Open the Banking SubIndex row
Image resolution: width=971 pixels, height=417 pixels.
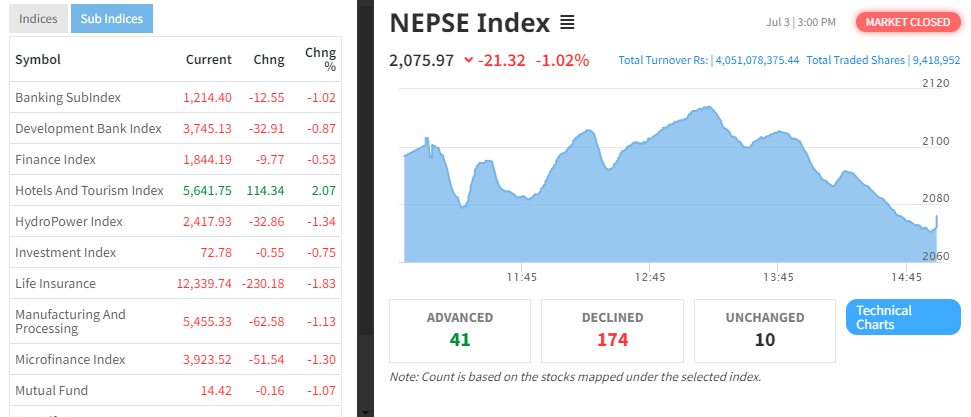67,97
